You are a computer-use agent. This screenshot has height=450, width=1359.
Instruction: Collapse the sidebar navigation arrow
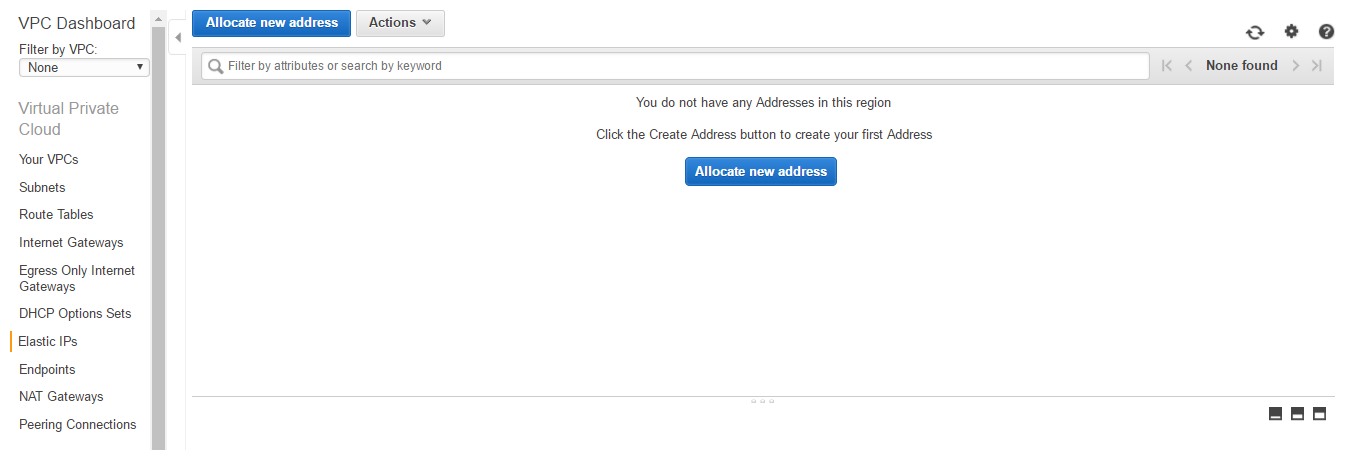pyautogui.click(x=178, y=37)
